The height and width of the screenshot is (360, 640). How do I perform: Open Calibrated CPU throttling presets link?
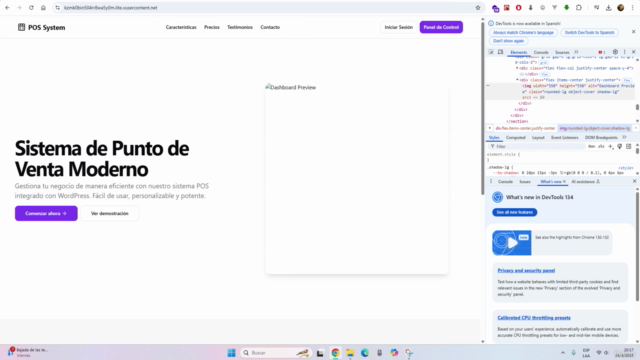pos(534,318)
